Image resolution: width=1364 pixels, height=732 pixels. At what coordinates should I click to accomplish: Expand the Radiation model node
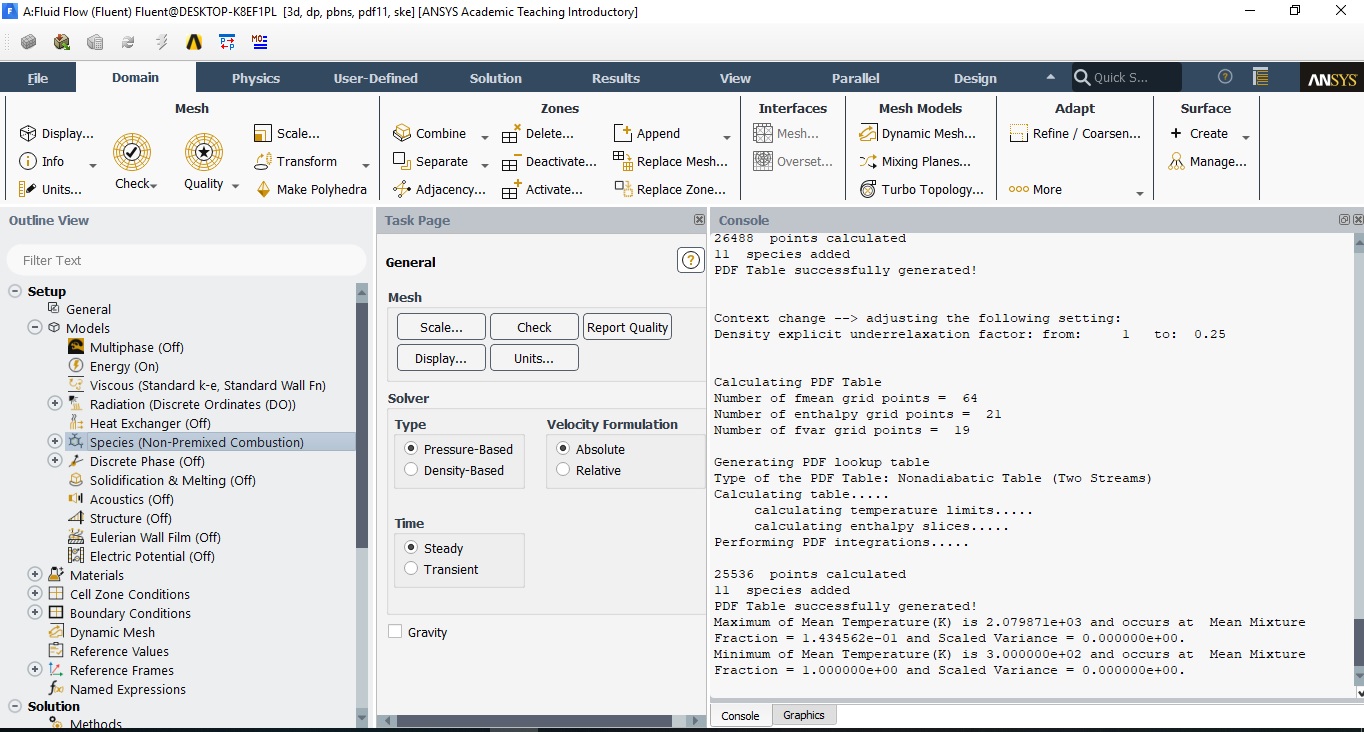tap(55, 403)
